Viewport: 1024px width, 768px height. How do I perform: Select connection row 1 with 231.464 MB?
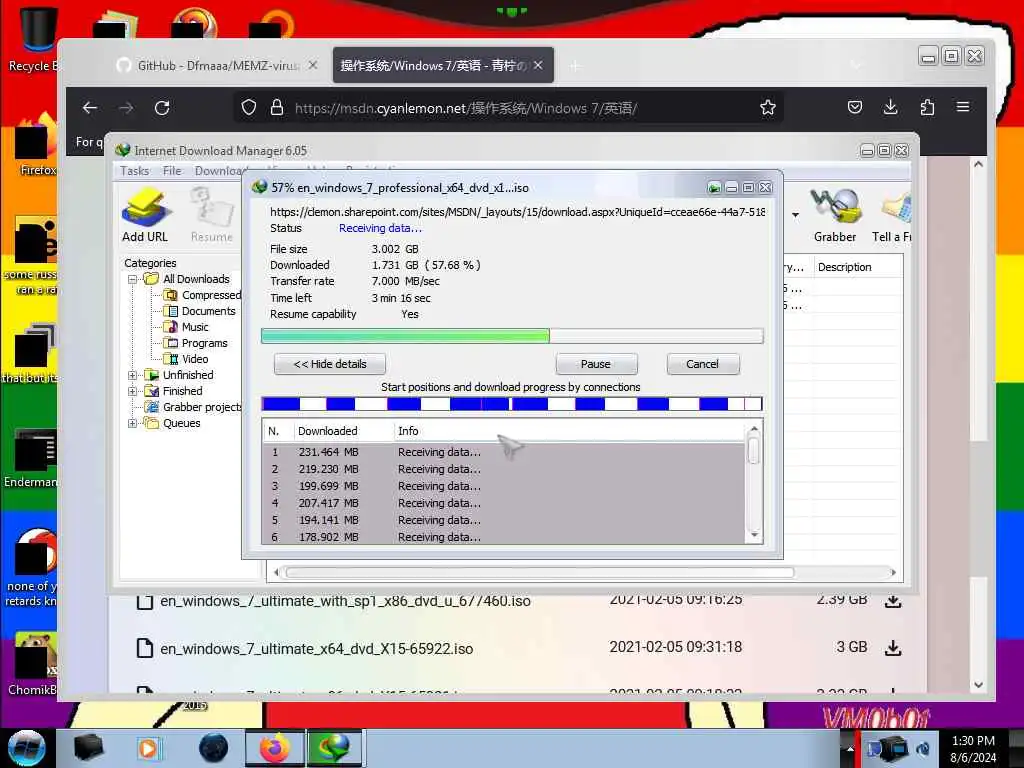pyautogui.click(x=504, y=452)
